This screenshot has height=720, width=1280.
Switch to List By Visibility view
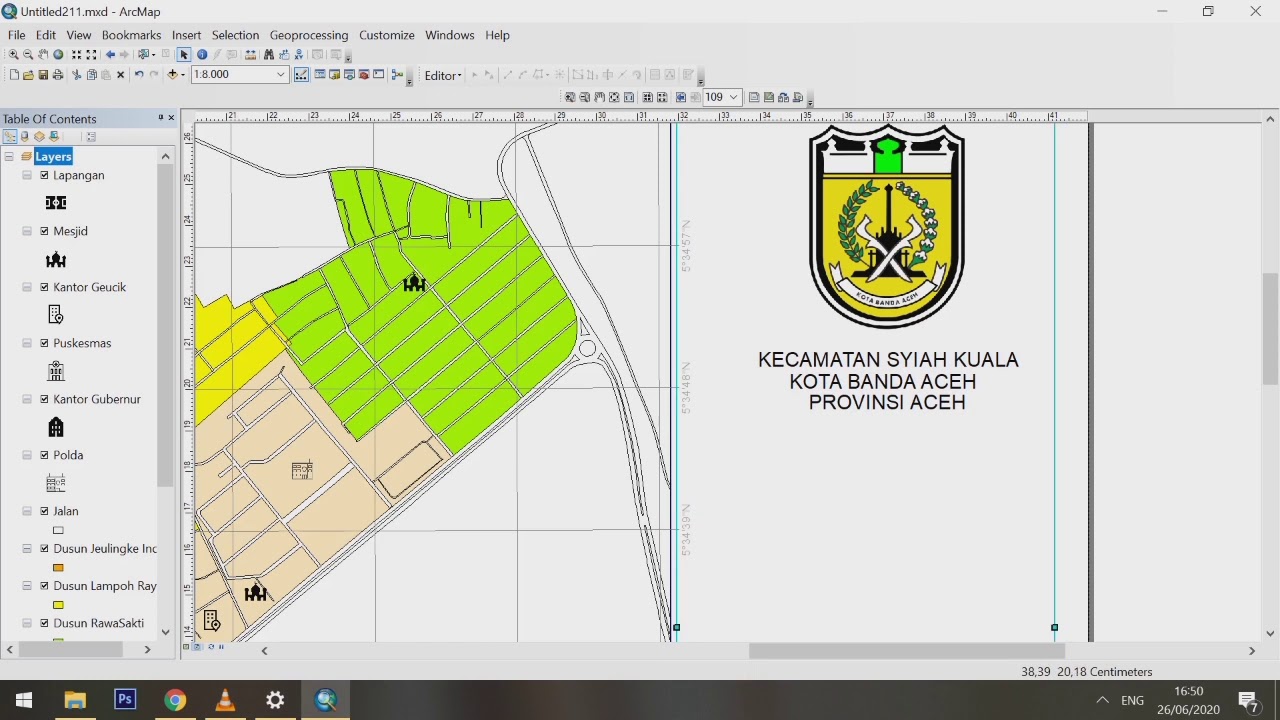pyautogui.click(x=39, y=137)
